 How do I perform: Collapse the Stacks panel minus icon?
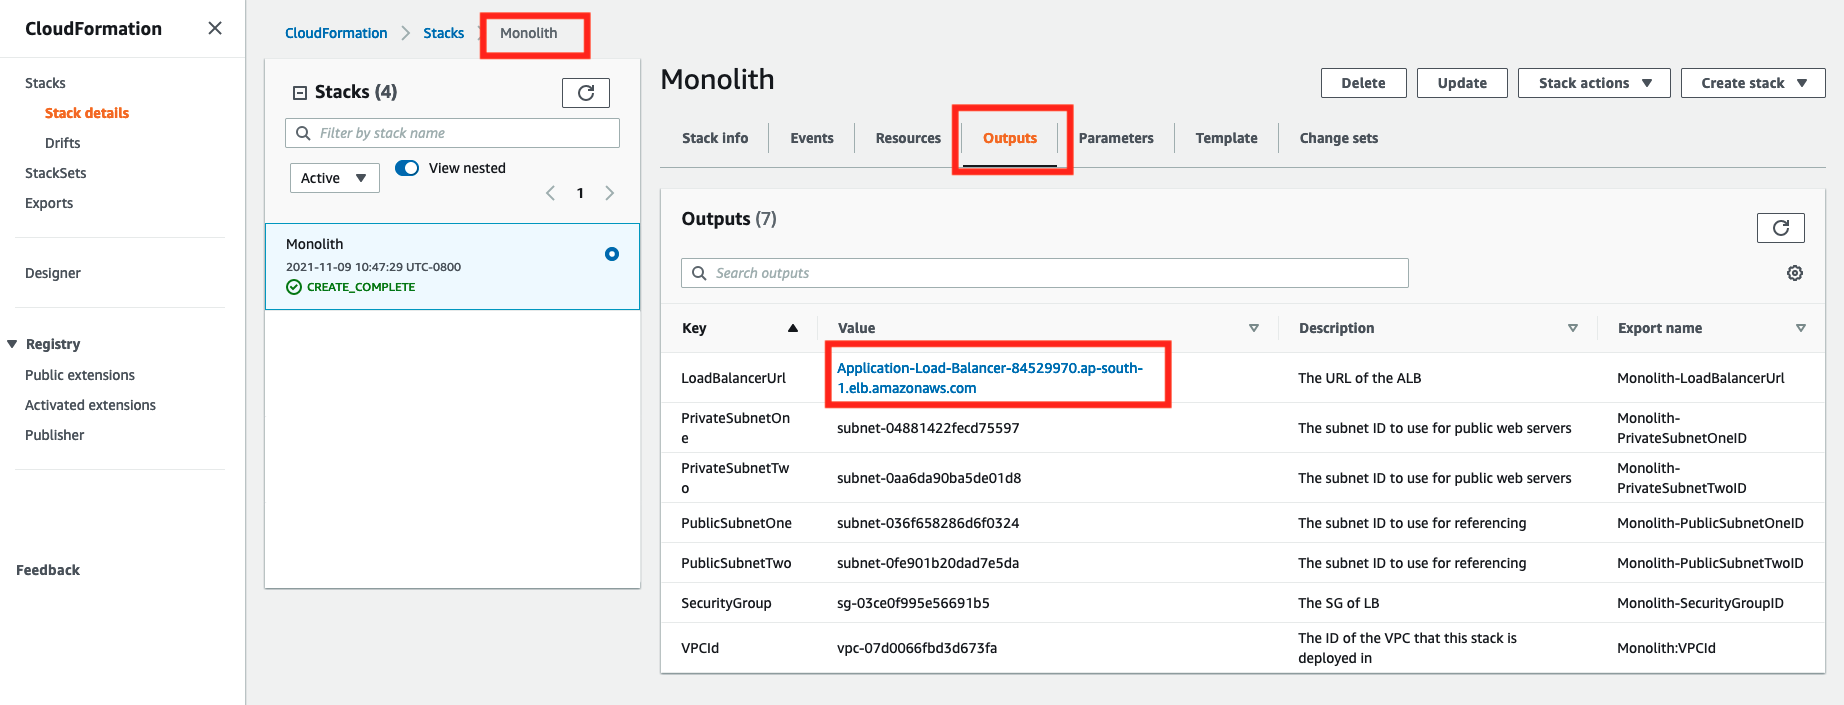coord(299,93)
